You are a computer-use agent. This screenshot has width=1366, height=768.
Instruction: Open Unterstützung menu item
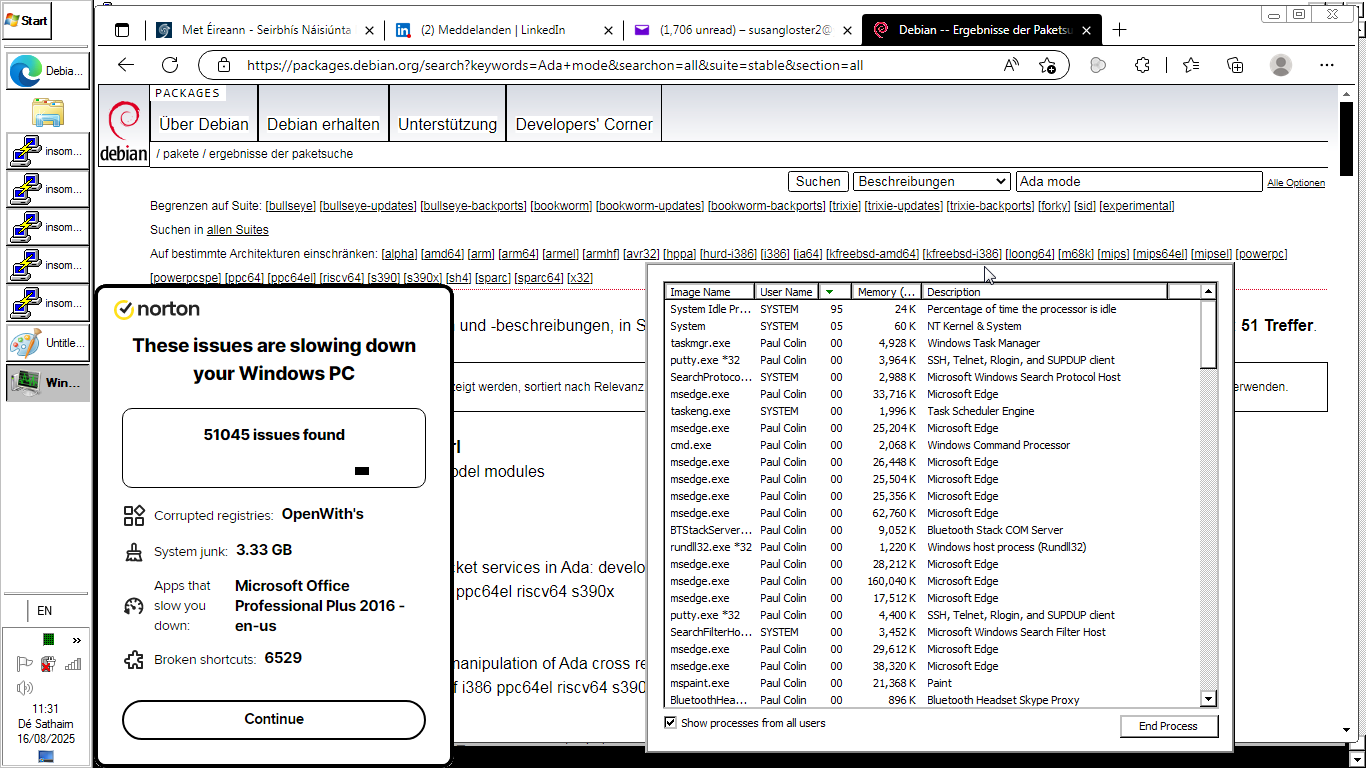(447, 125)
